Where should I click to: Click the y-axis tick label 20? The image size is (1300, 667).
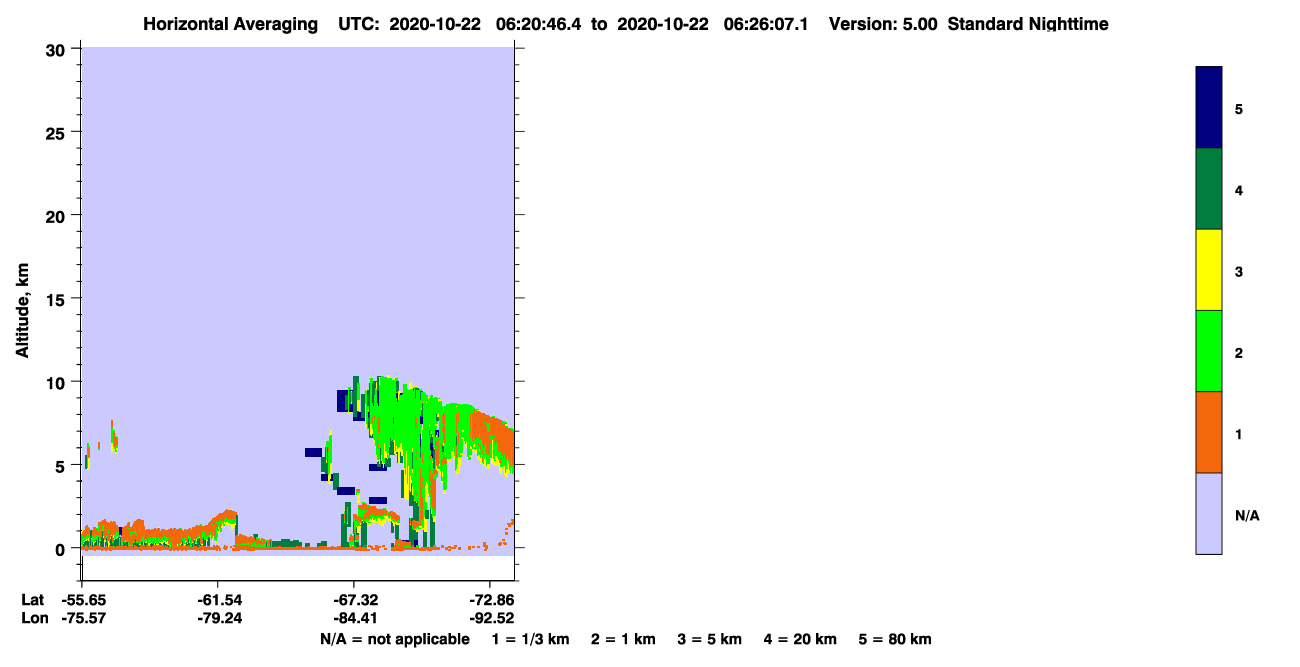pos(58,215)
